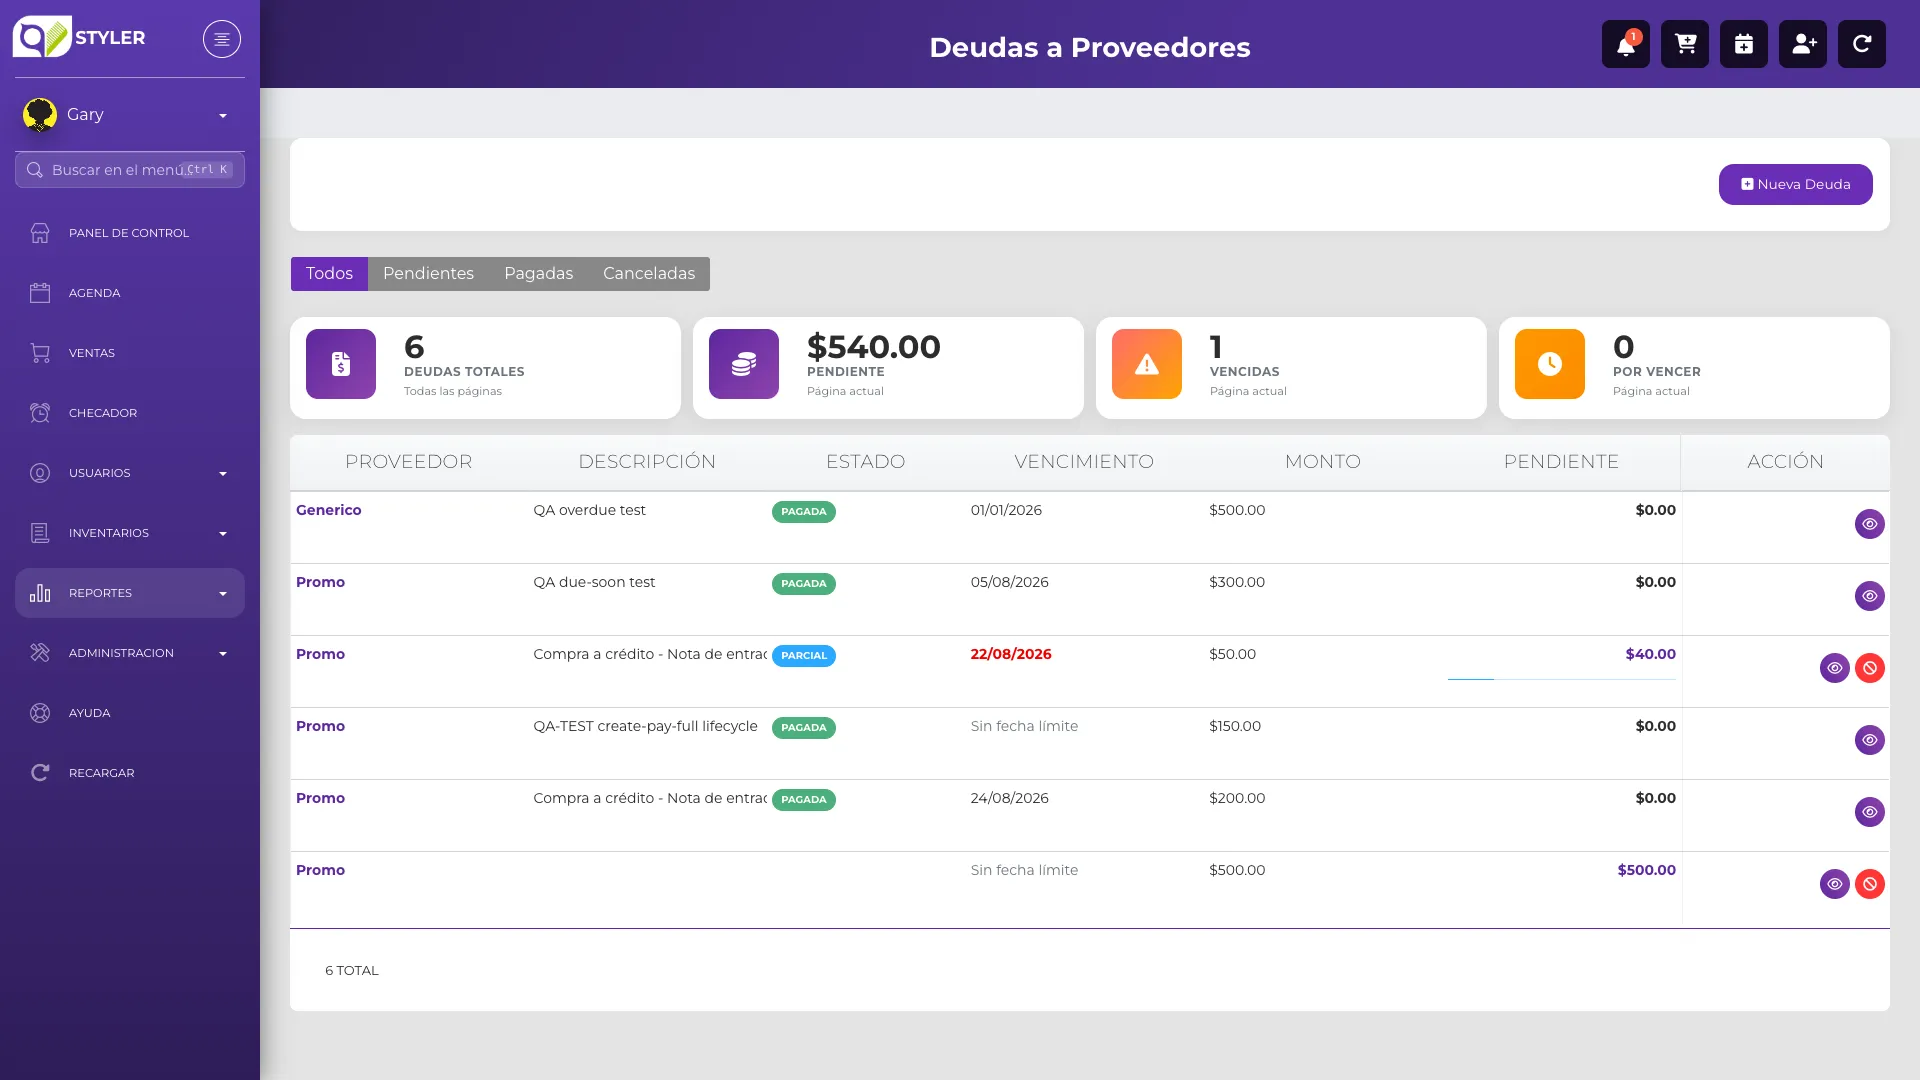Switch to the Canceladas tab
This screenshot has width=1920, height=1080.
click(649, 274)
